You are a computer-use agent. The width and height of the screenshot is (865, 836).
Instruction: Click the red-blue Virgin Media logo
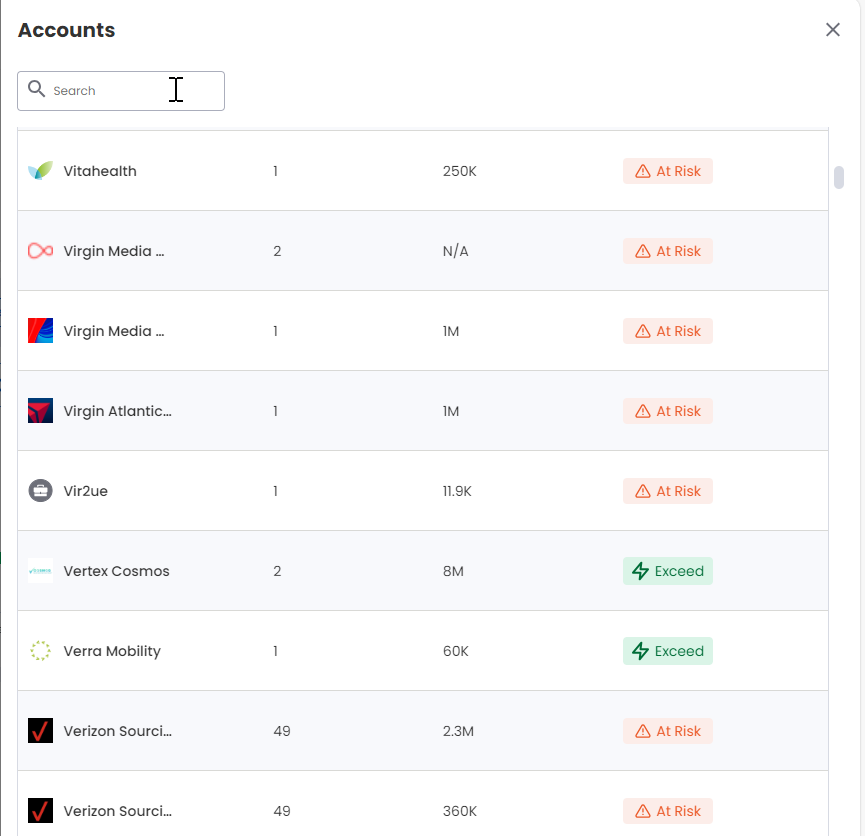point(40,331)
